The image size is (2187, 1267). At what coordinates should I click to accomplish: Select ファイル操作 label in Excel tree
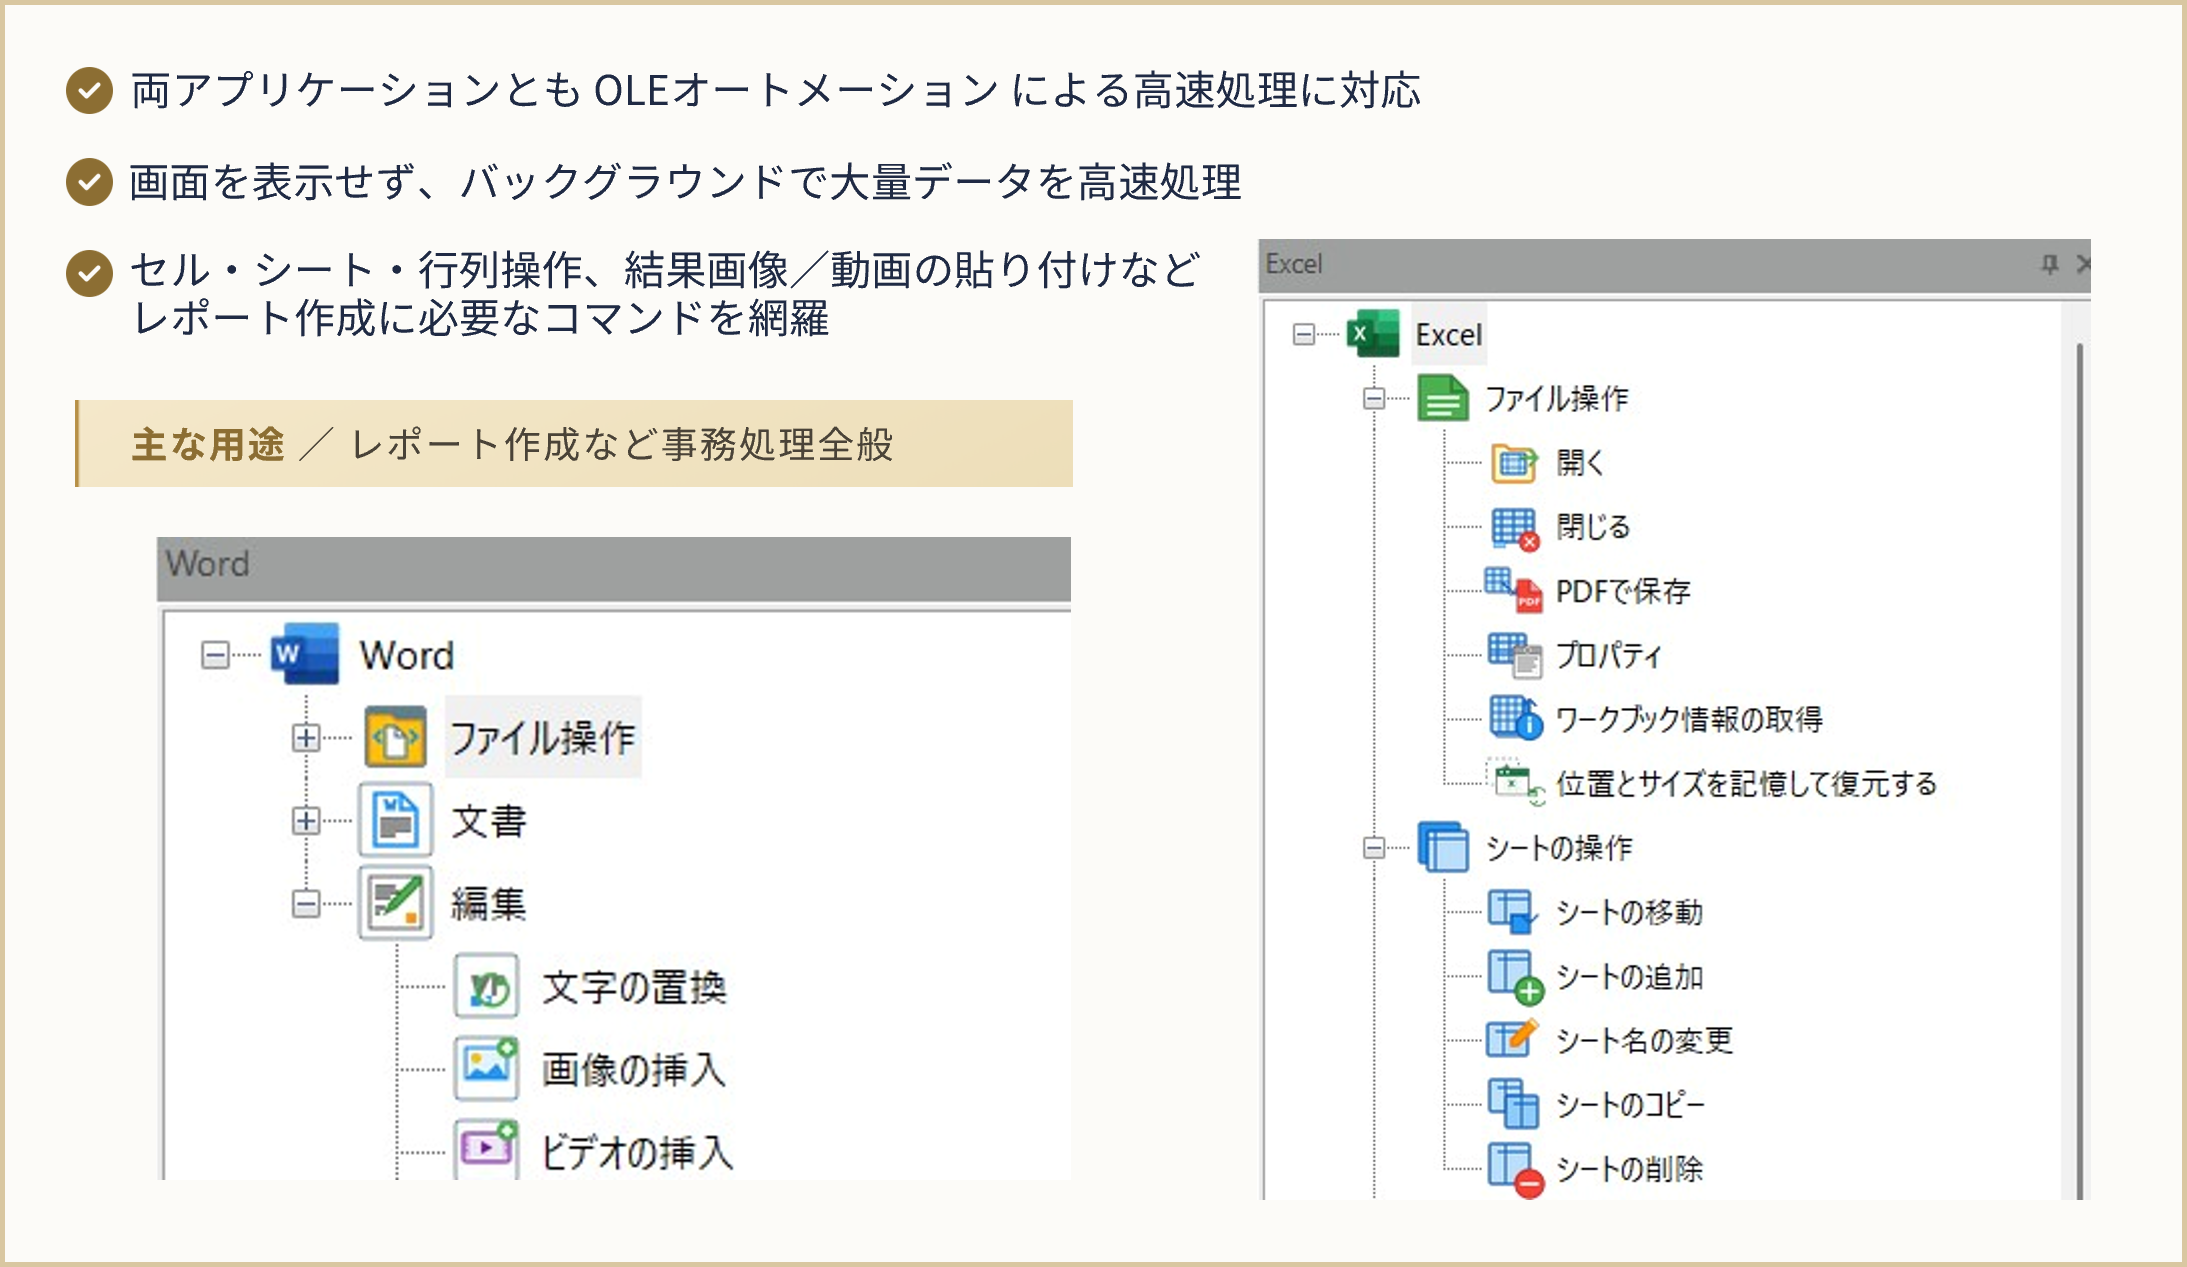[x=1557, y=399]
